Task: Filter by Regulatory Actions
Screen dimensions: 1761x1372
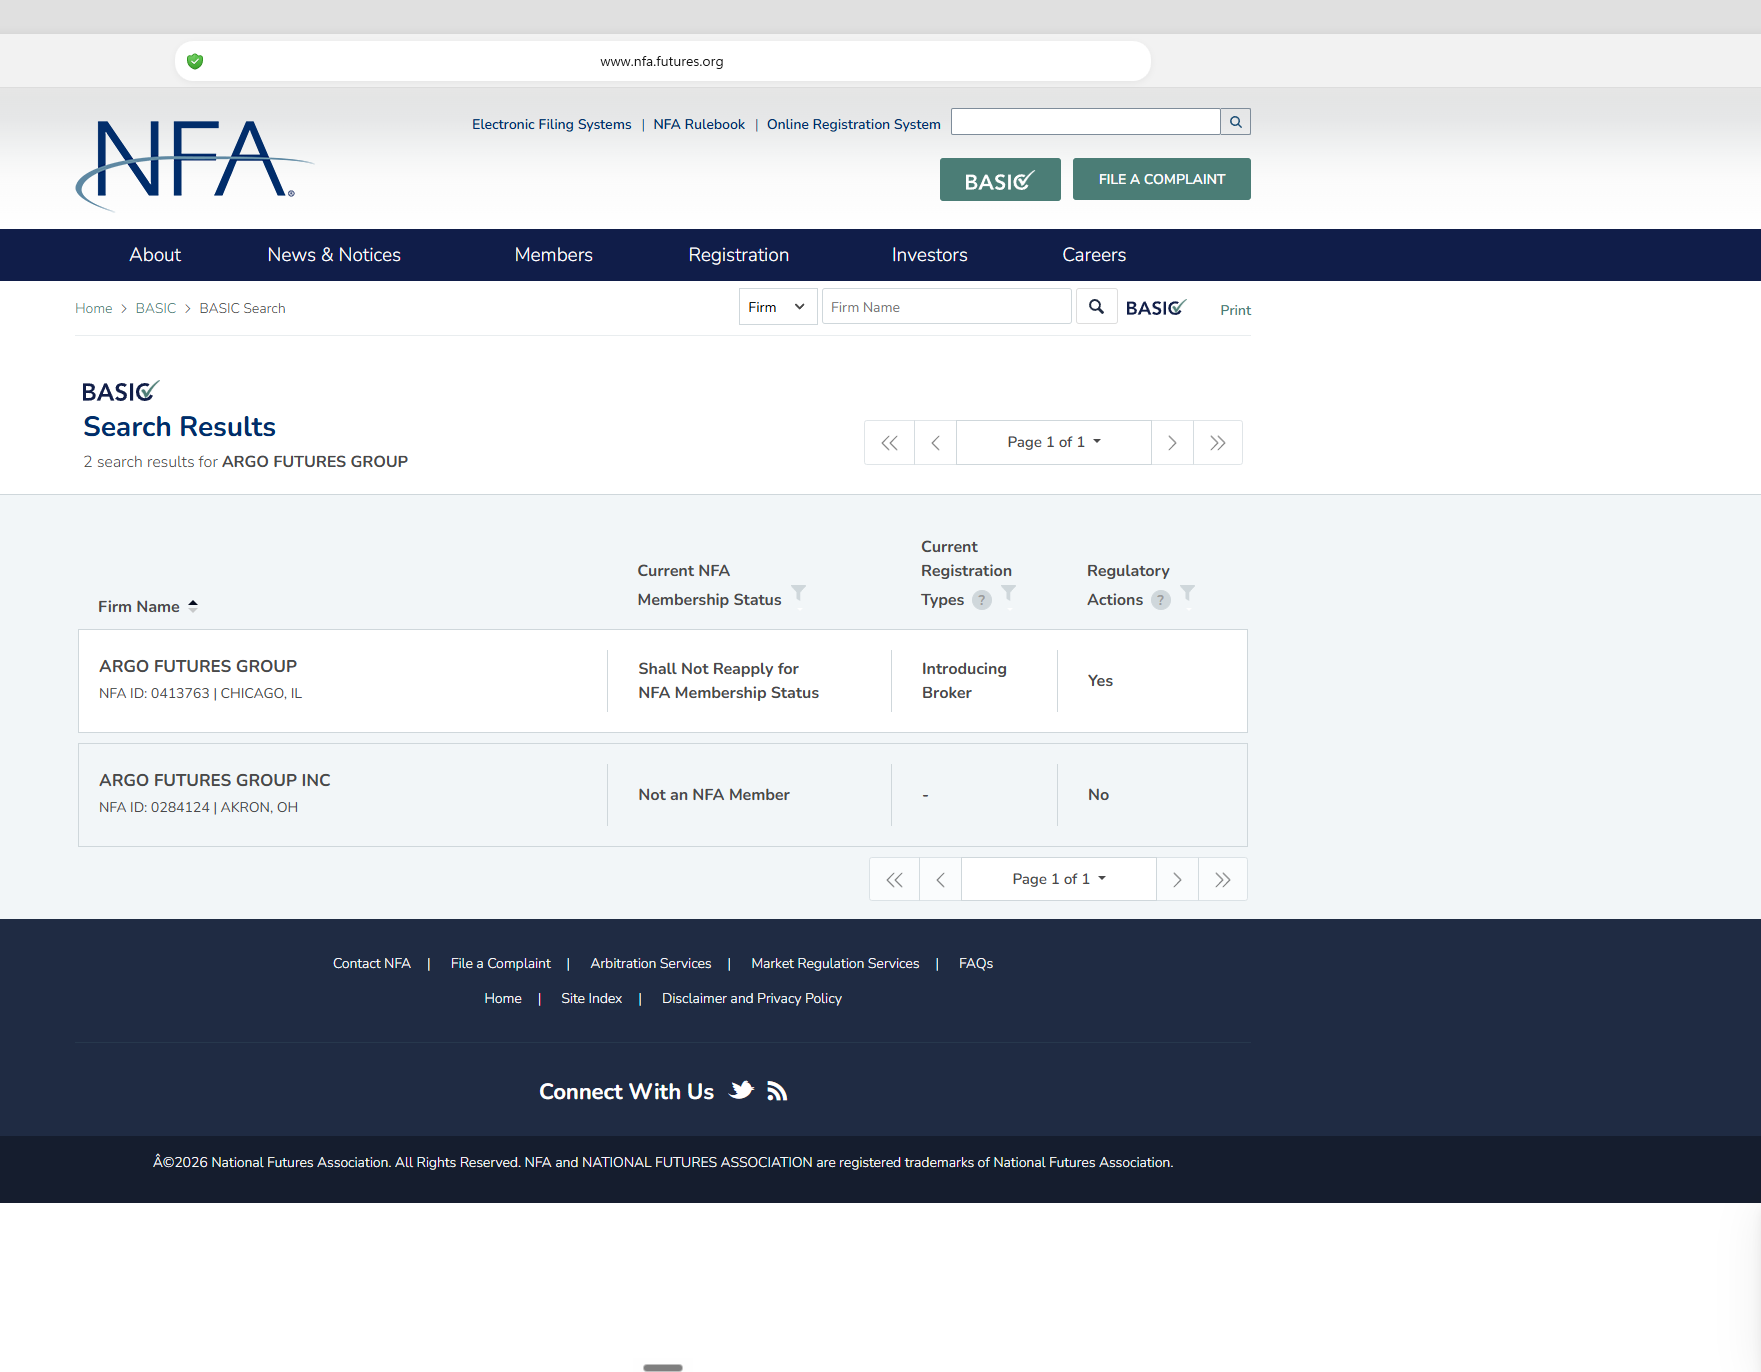Action: tap(1187, 594)
